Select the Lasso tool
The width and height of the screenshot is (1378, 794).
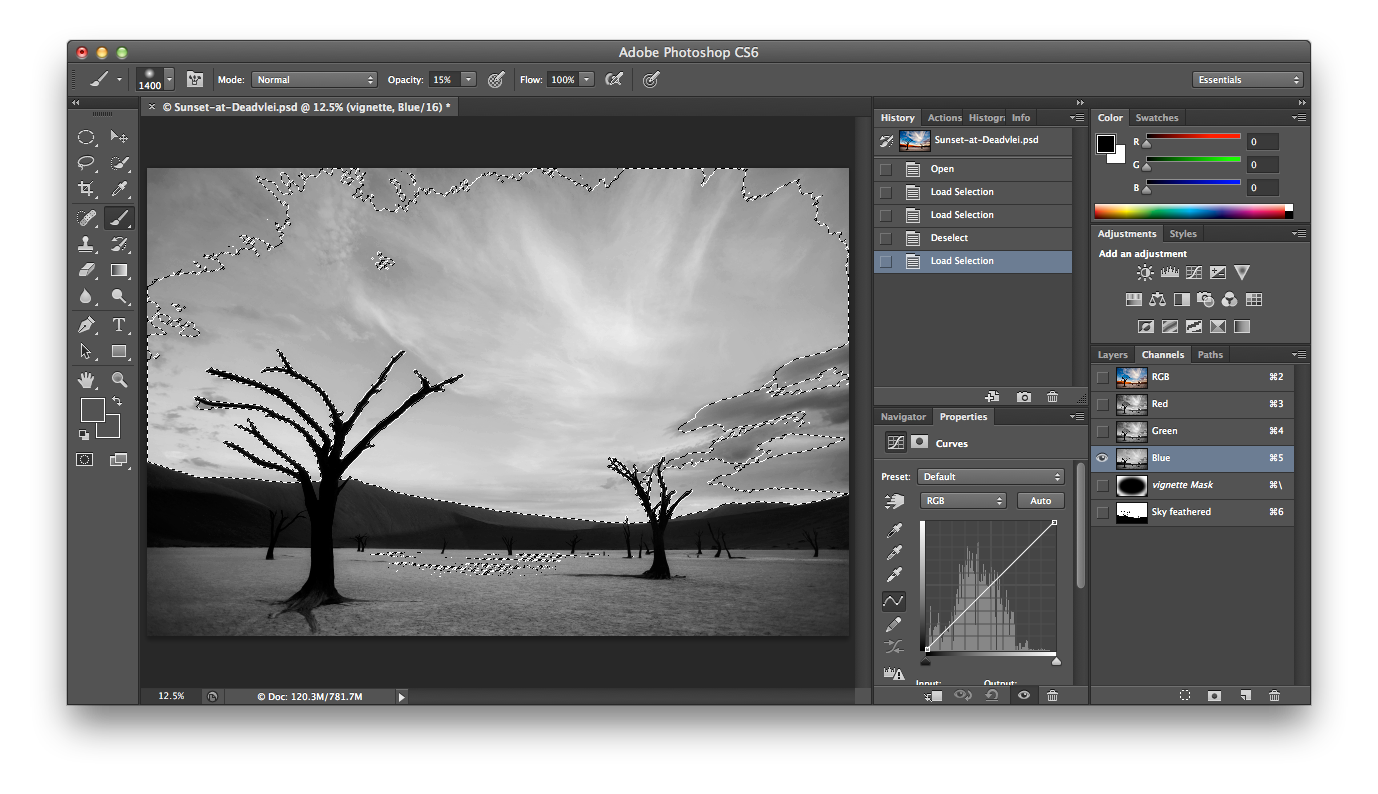tap(87, 163)
